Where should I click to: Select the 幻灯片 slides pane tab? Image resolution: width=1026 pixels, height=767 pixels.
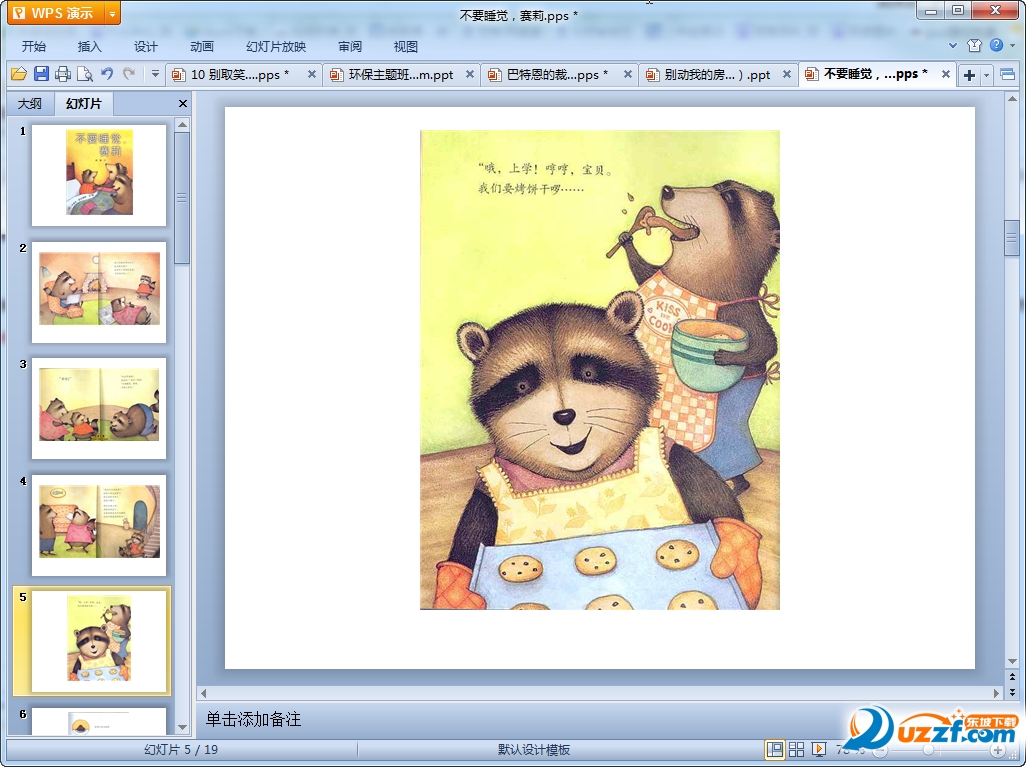[84, 103]
